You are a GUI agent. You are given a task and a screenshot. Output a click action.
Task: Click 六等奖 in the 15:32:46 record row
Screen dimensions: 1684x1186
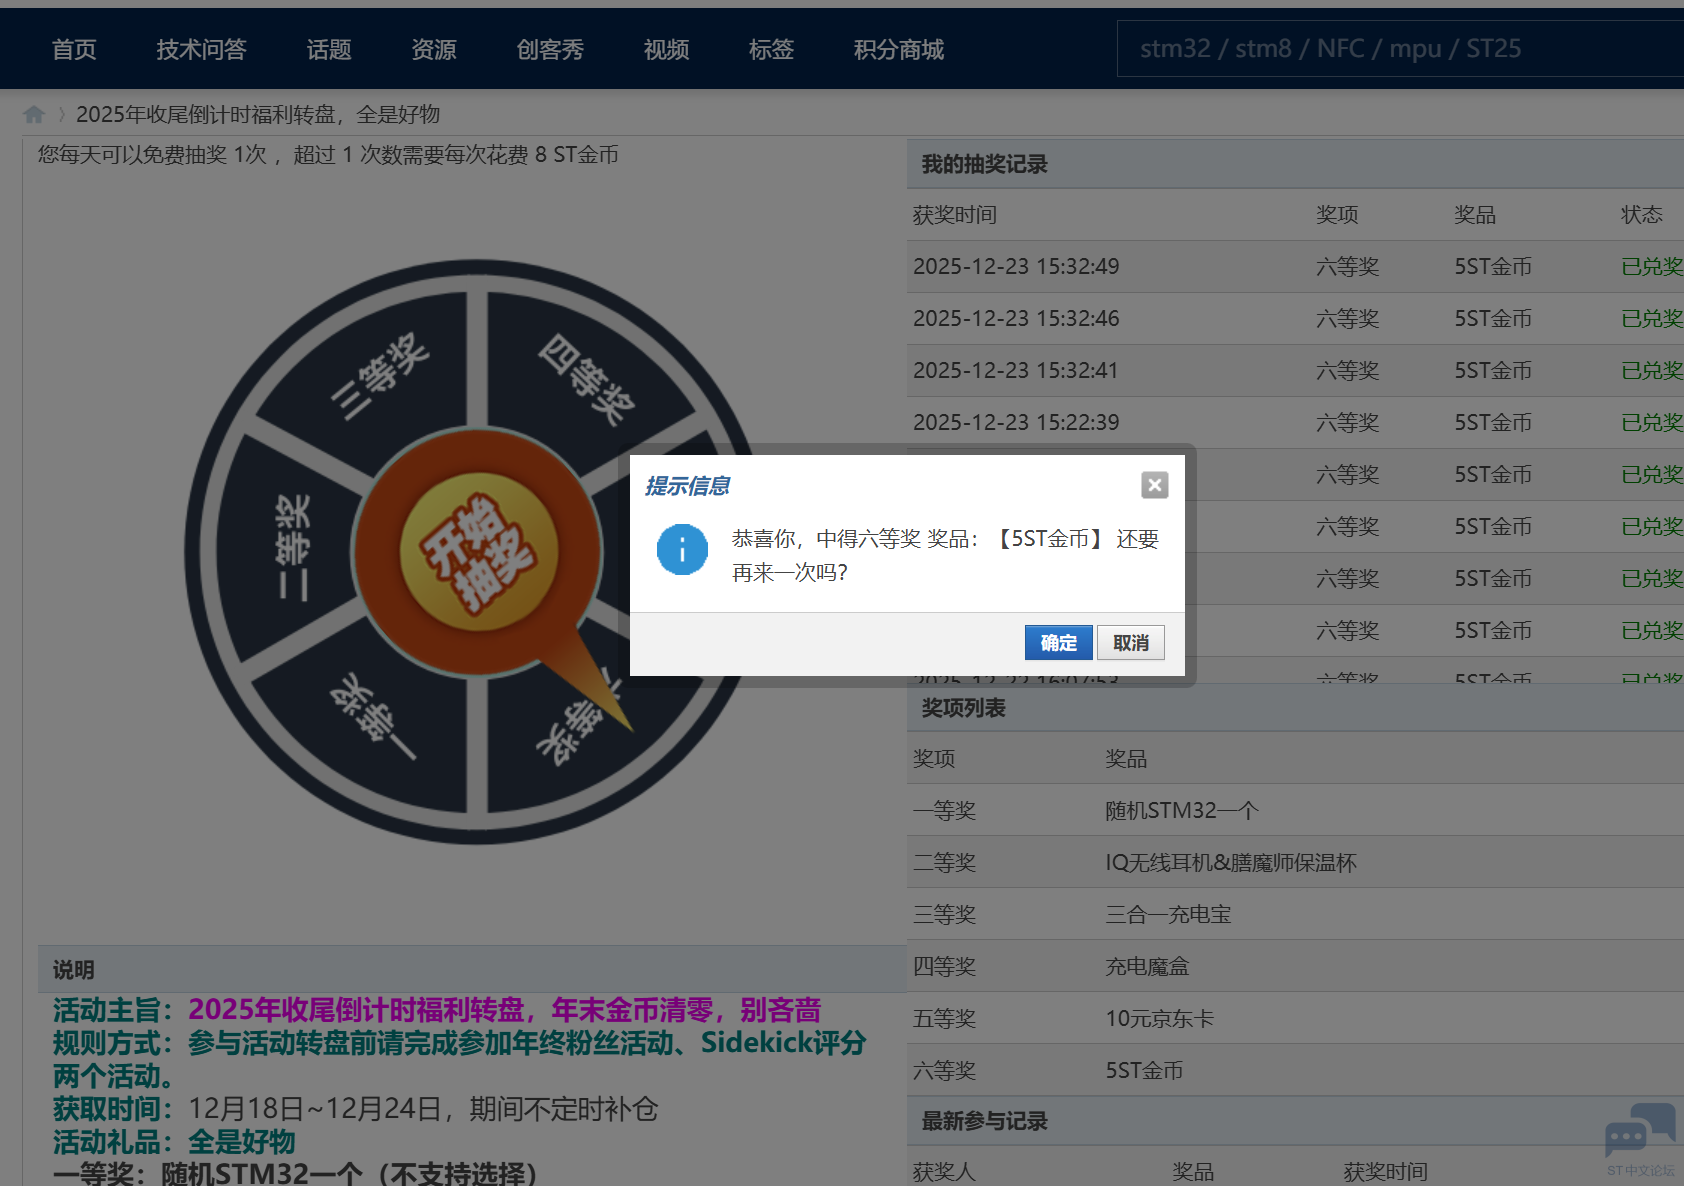[1348, 319]
